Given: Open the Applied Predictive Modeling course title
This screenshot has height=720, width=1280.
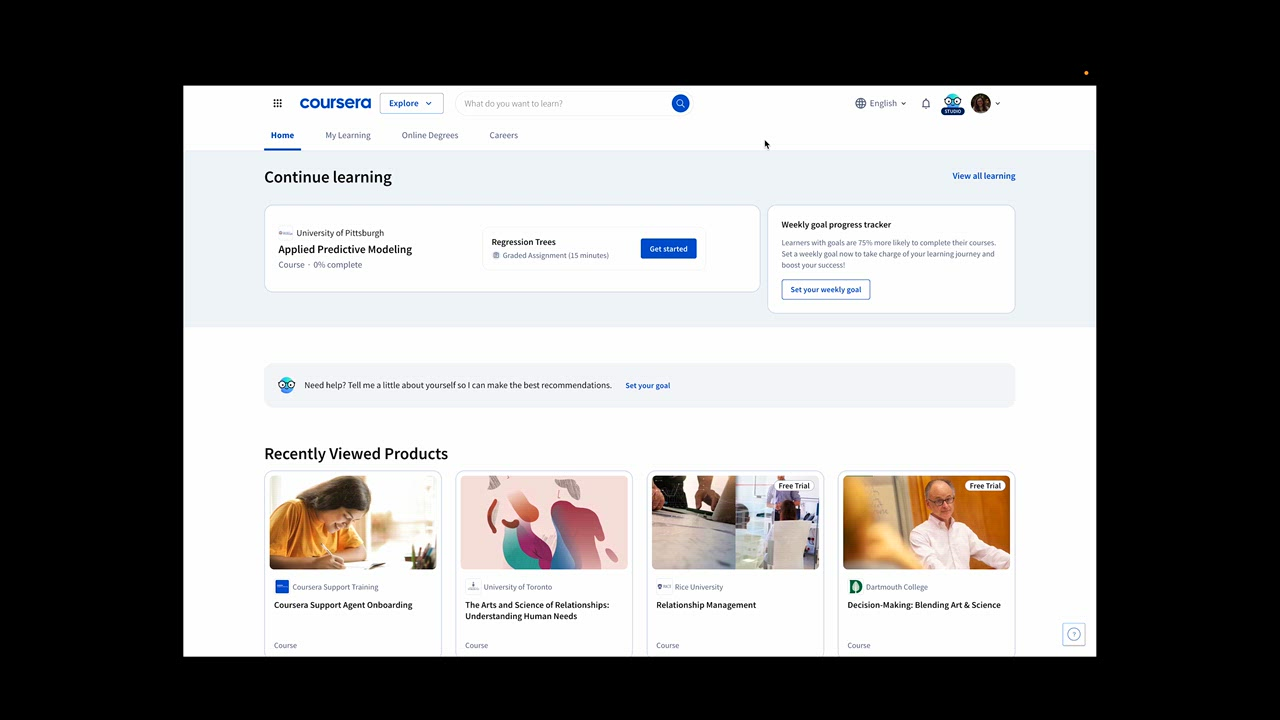Looking at the screenshot, I should (x=345, y=249).
